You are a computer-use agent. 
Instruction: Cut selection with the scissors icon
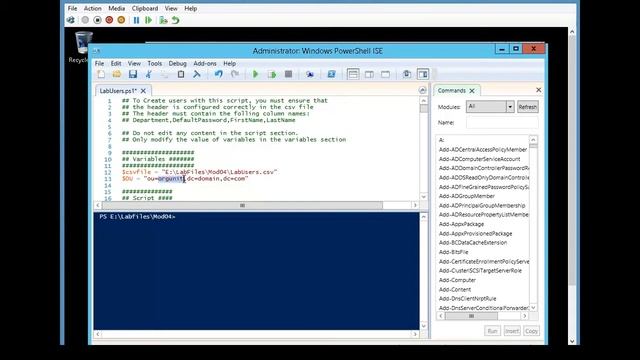point(149,74)
